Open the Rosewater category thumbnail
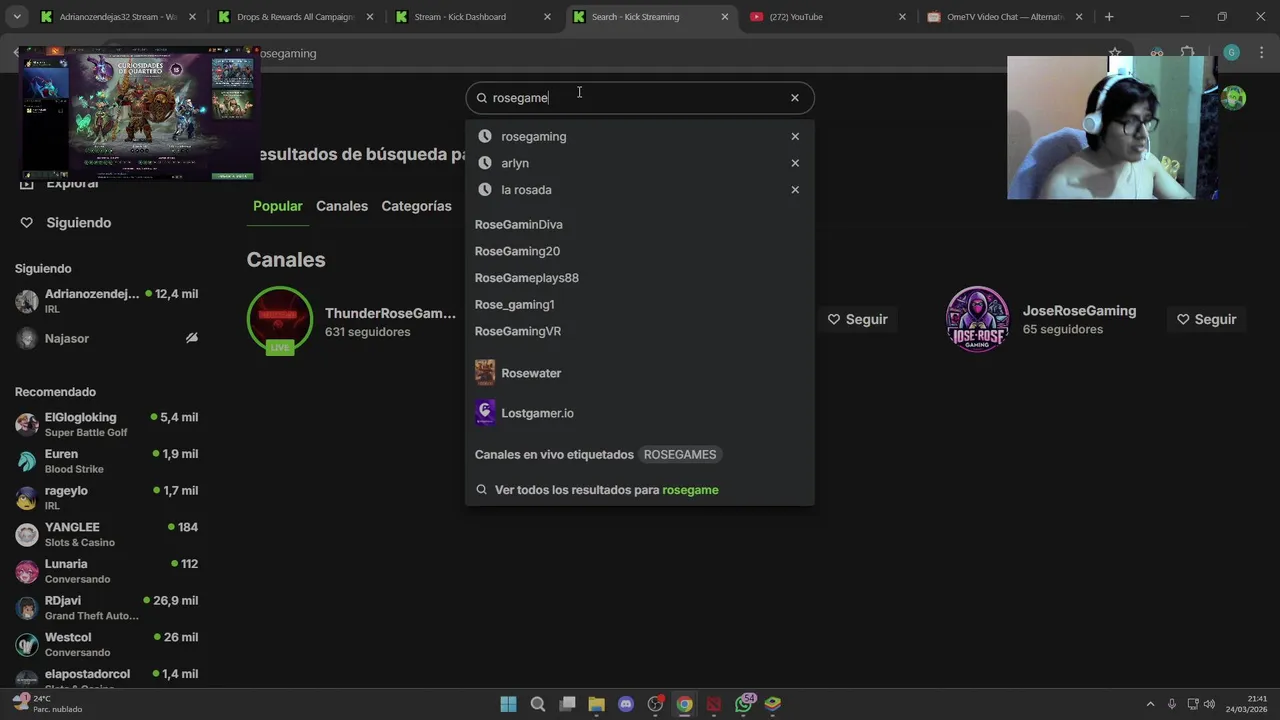Screen dimensions: 1280x720 click(485, 373)
